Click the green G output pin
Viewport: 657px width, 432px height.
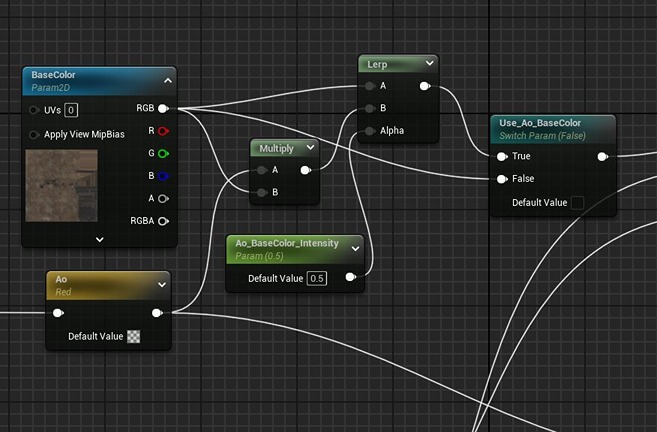pos(163,154)
